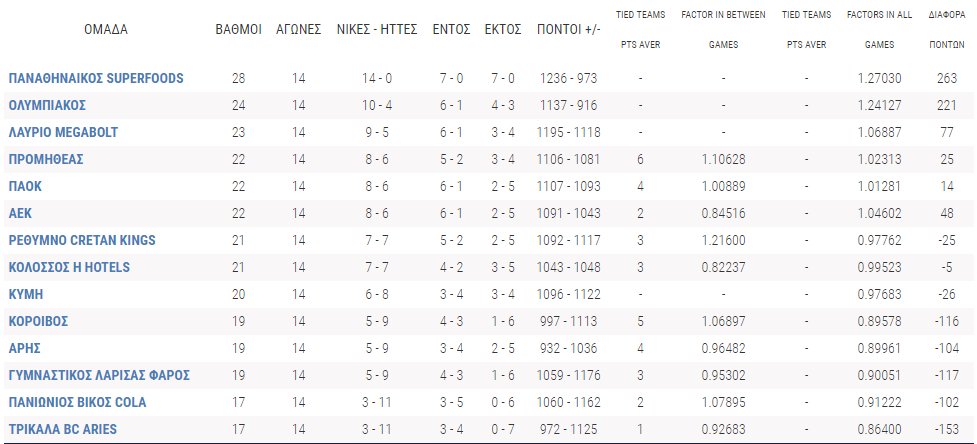This screenshot has width=977, height=444.
Task: Click the ΚΥΜΗ team name
Action: pos(26,294)
